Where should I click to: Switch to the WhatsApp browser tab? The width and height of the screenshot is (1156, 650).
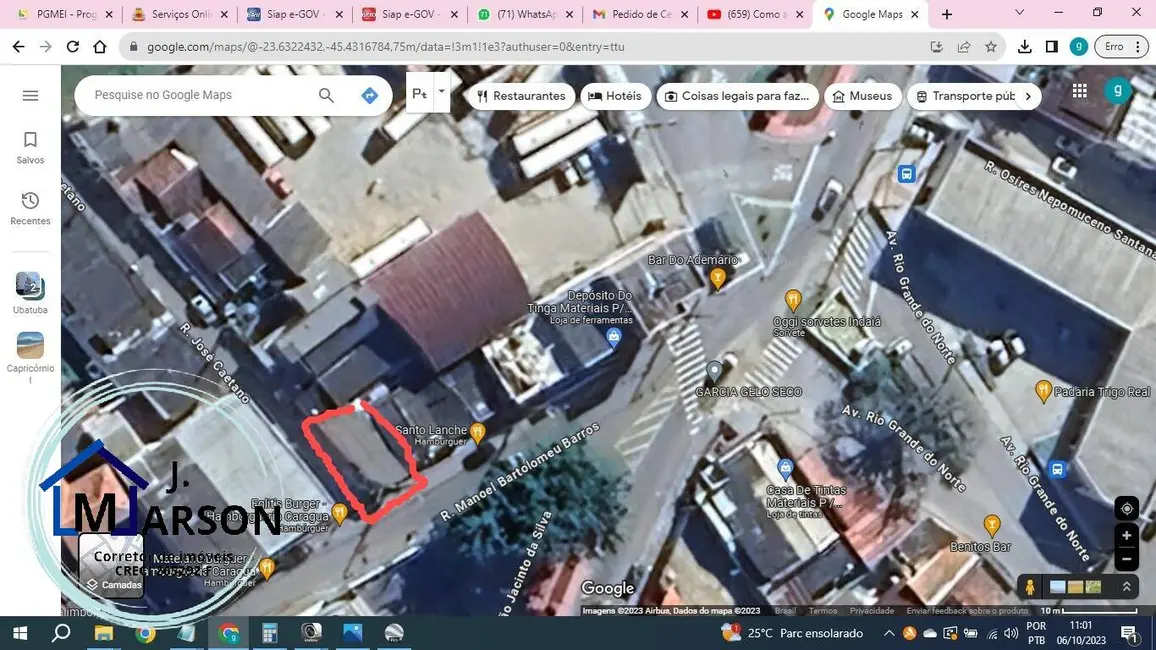pyautogui.click(x=524, y=15)
